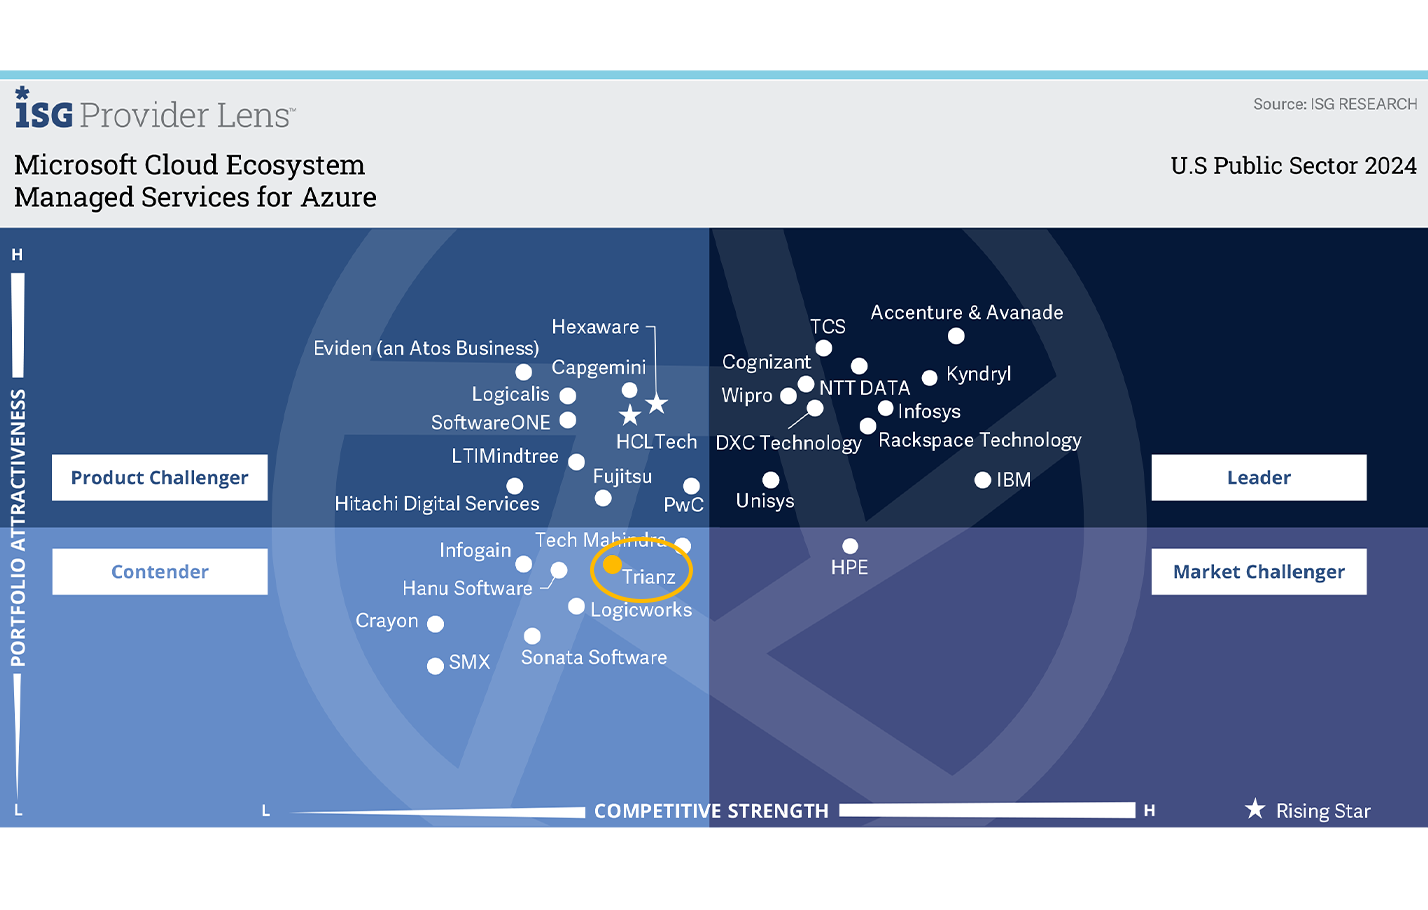Select the Accenture & Avanade data point
This screenshot has height=910, width=1428.
pyautogui.click(x=955, y=336)
